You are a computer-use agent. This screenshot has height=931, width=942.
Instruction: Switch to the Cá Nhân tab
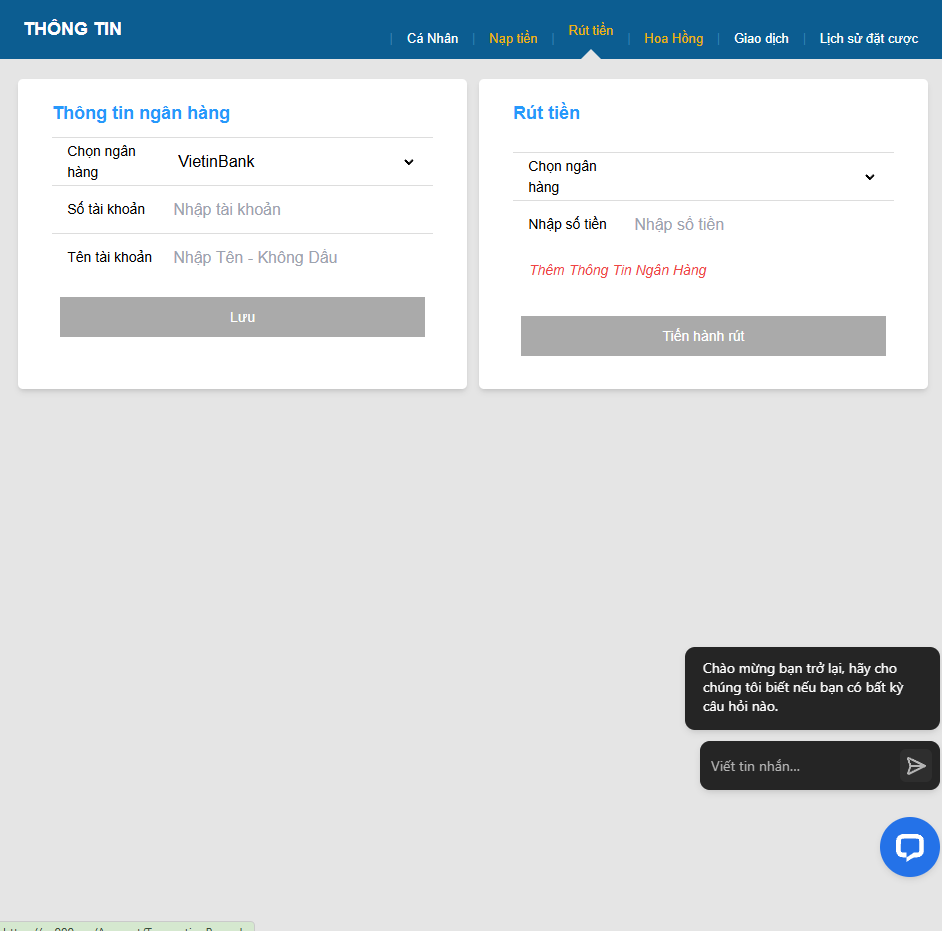(432, 38)
